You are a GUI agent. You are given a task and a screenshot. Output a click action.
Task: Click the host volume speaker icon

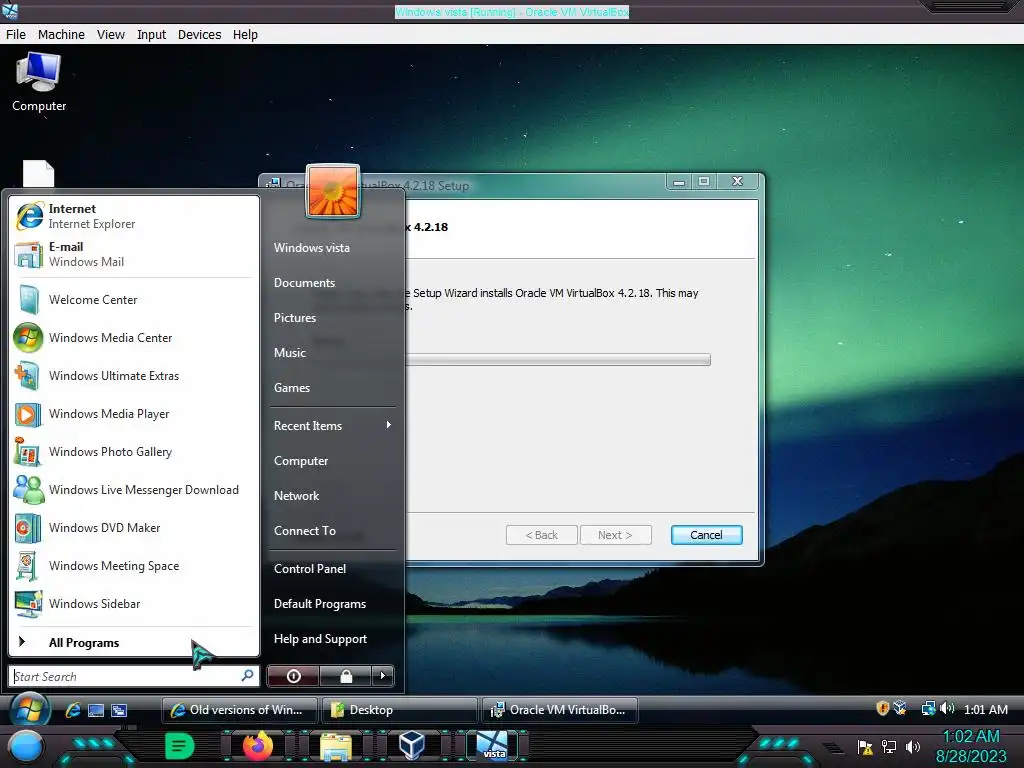click(x=913, y=746)
